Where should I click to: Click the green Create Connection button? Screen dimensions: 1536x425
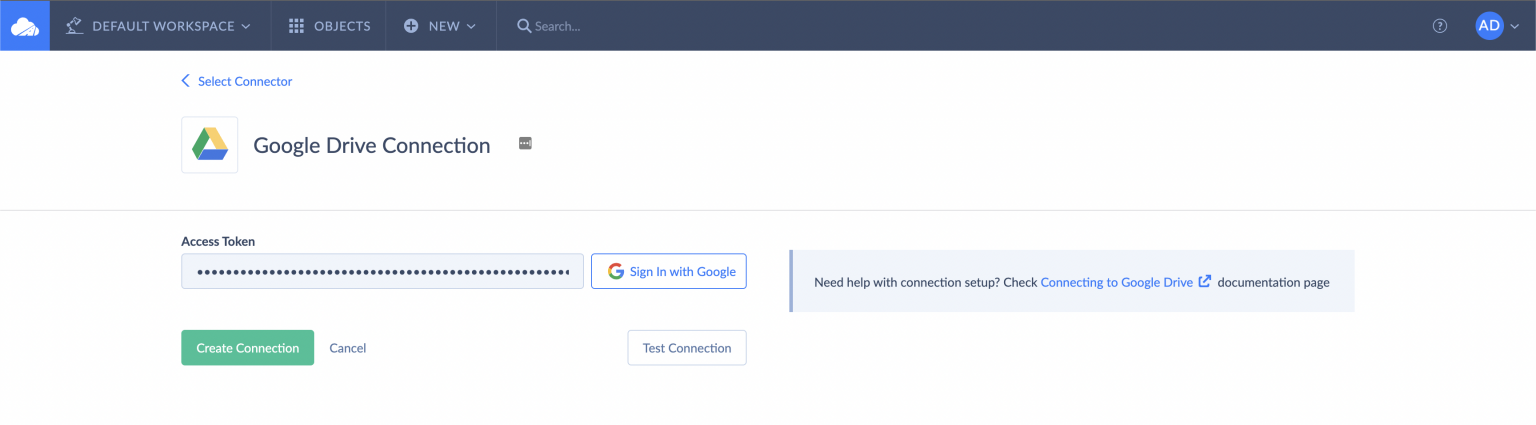coord(247,348)
